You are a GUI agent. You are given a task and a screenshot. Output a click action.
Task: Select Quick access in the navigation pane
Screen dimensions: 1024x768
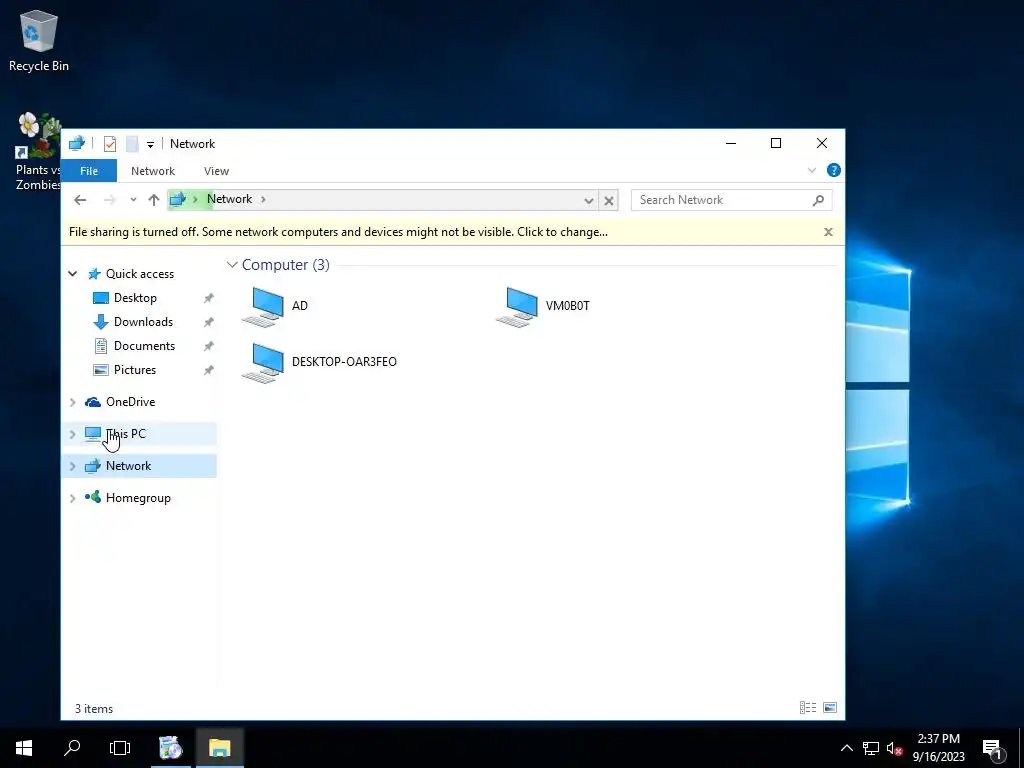(x=140, y=274)
